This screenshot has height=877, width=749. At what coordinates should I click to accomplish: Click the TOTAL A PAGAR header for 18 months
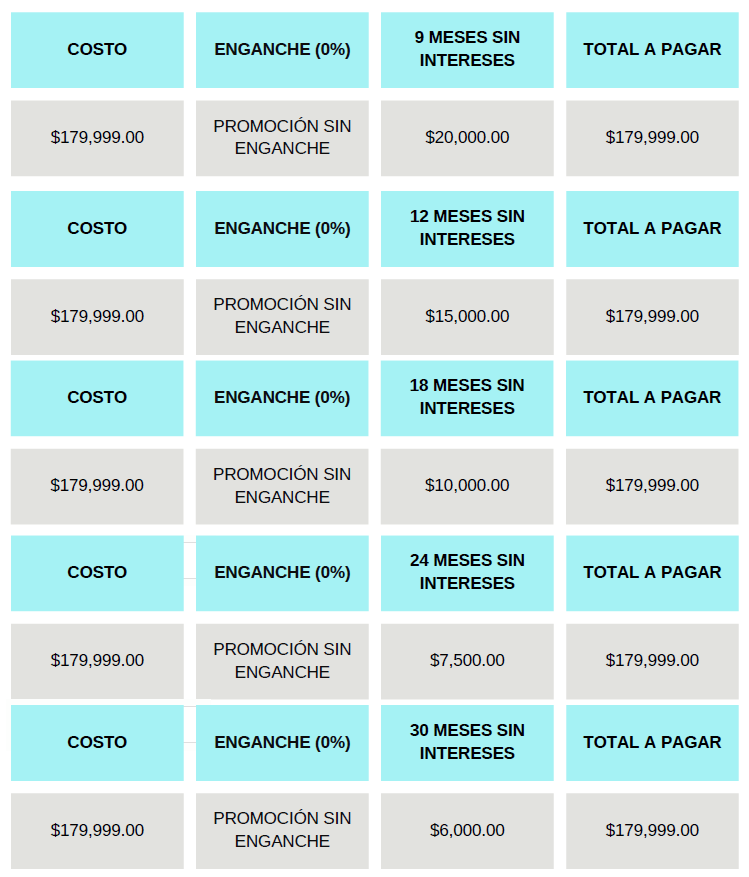click(x=652, y=398)
